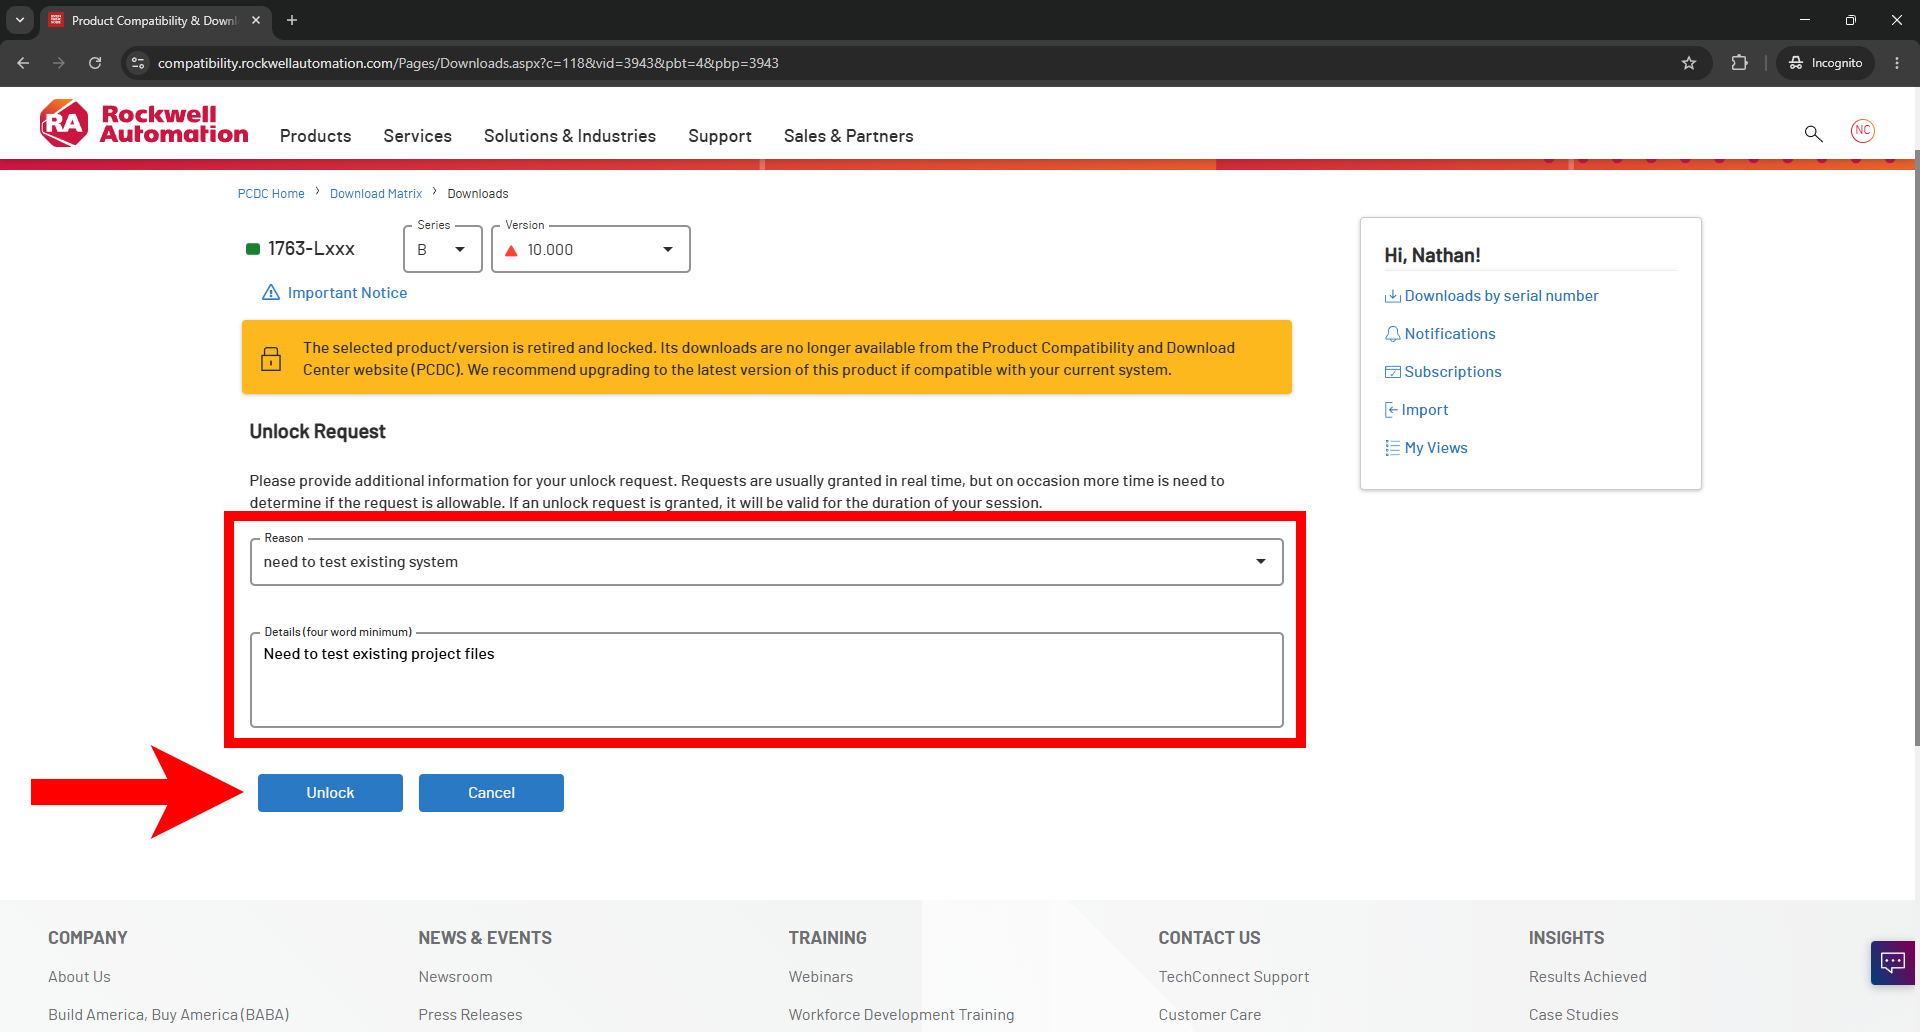The width and height of the screenshot is (1920, 1032).
Task: Open the Import link
Action: point(1424,410)
